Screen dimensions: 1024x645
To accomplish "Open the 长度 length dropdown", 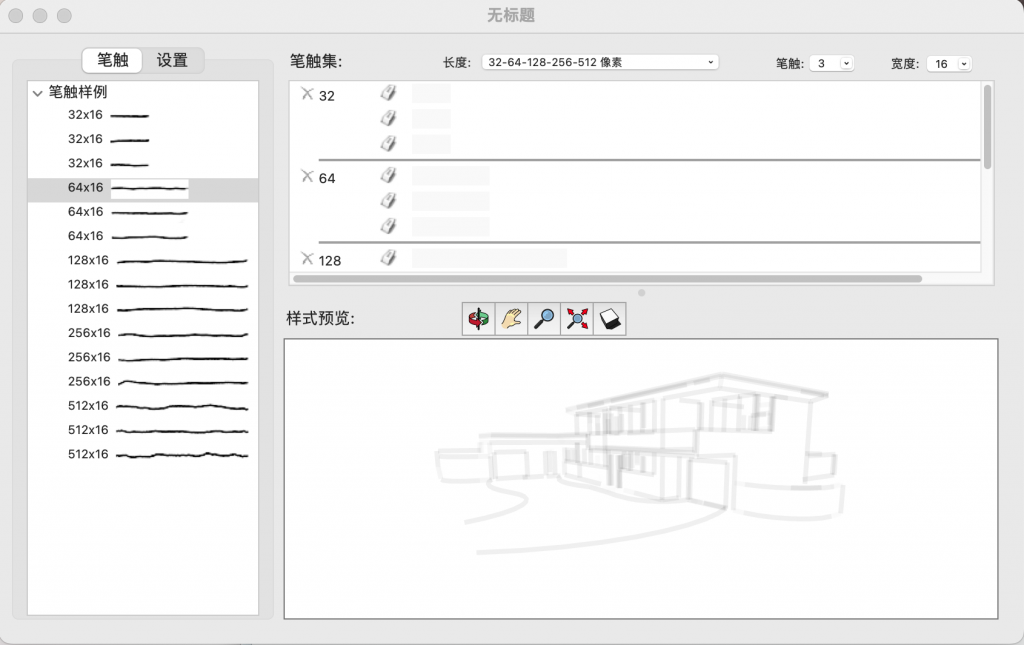I will click(600, 61).
